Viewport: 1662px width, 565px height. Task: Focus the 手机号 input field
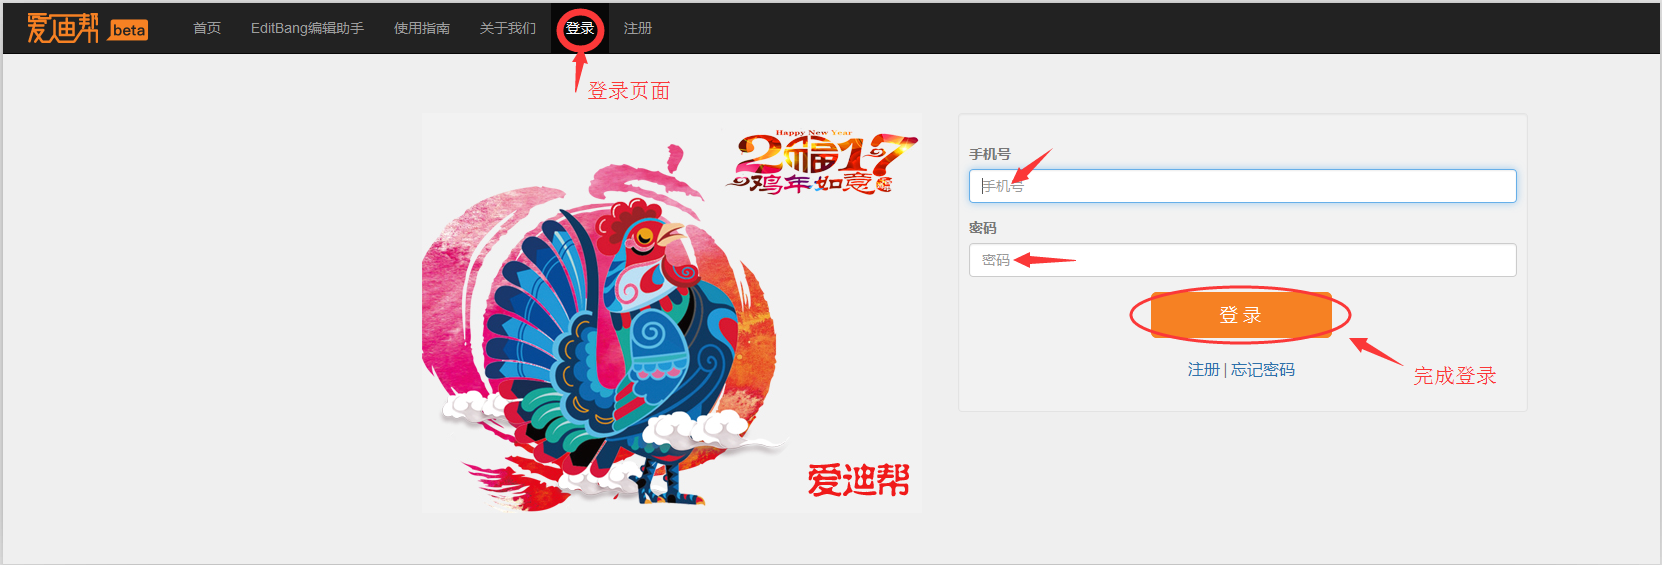(1242, 186)
